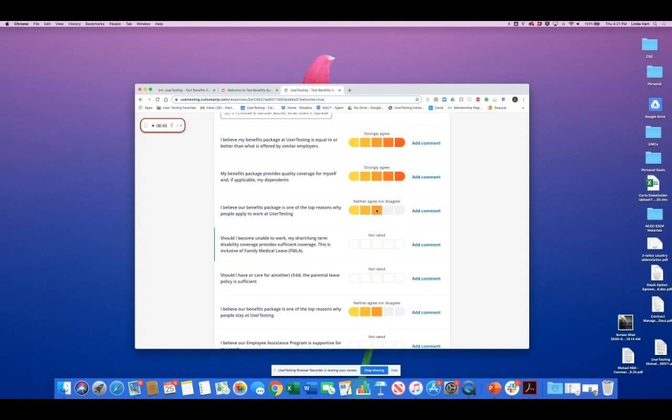Add comment on similar employers statement
This screenshot has width=672, height=420.
click(x=426, y=143)
